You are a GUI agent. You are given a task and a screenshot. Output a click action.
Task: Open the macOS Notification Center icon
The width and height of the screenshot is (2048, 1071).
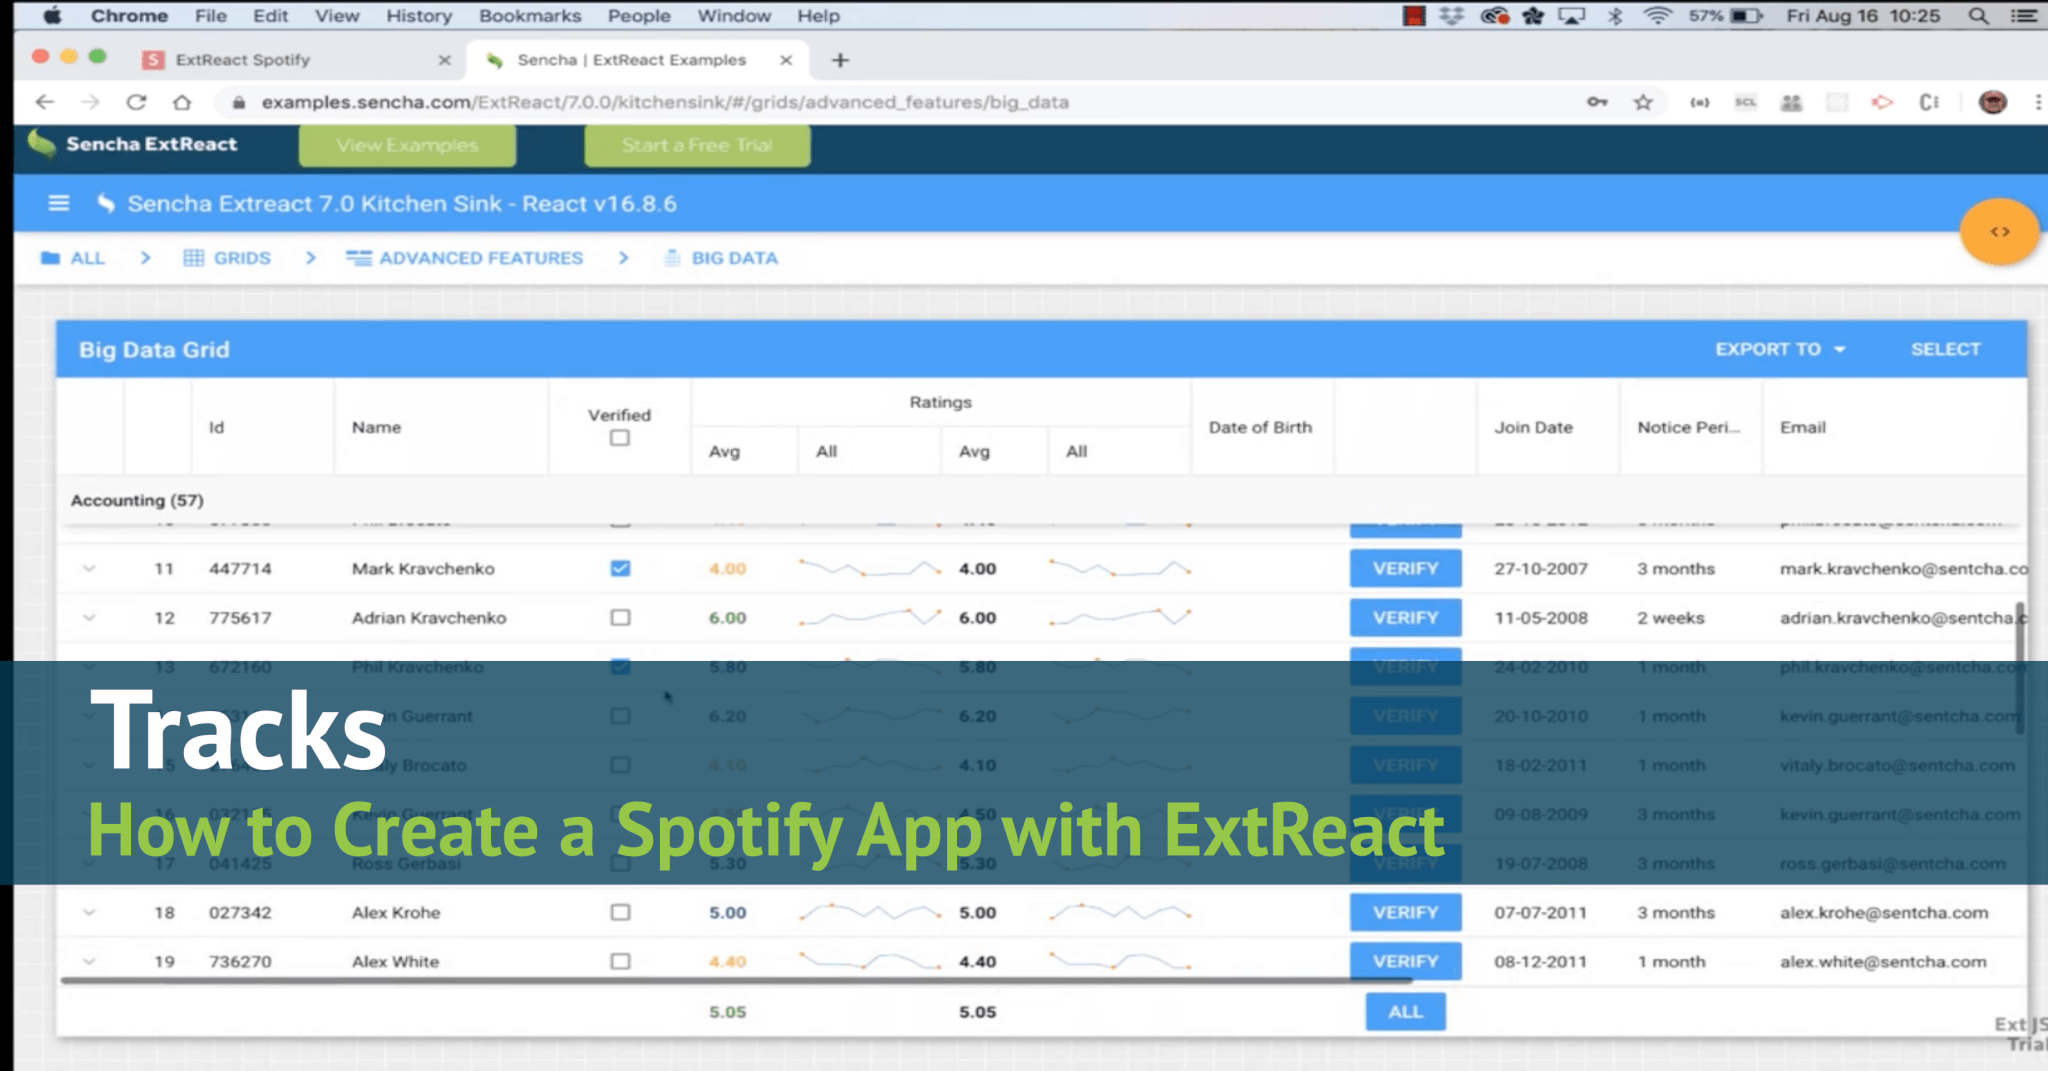tap(2024, 16)
